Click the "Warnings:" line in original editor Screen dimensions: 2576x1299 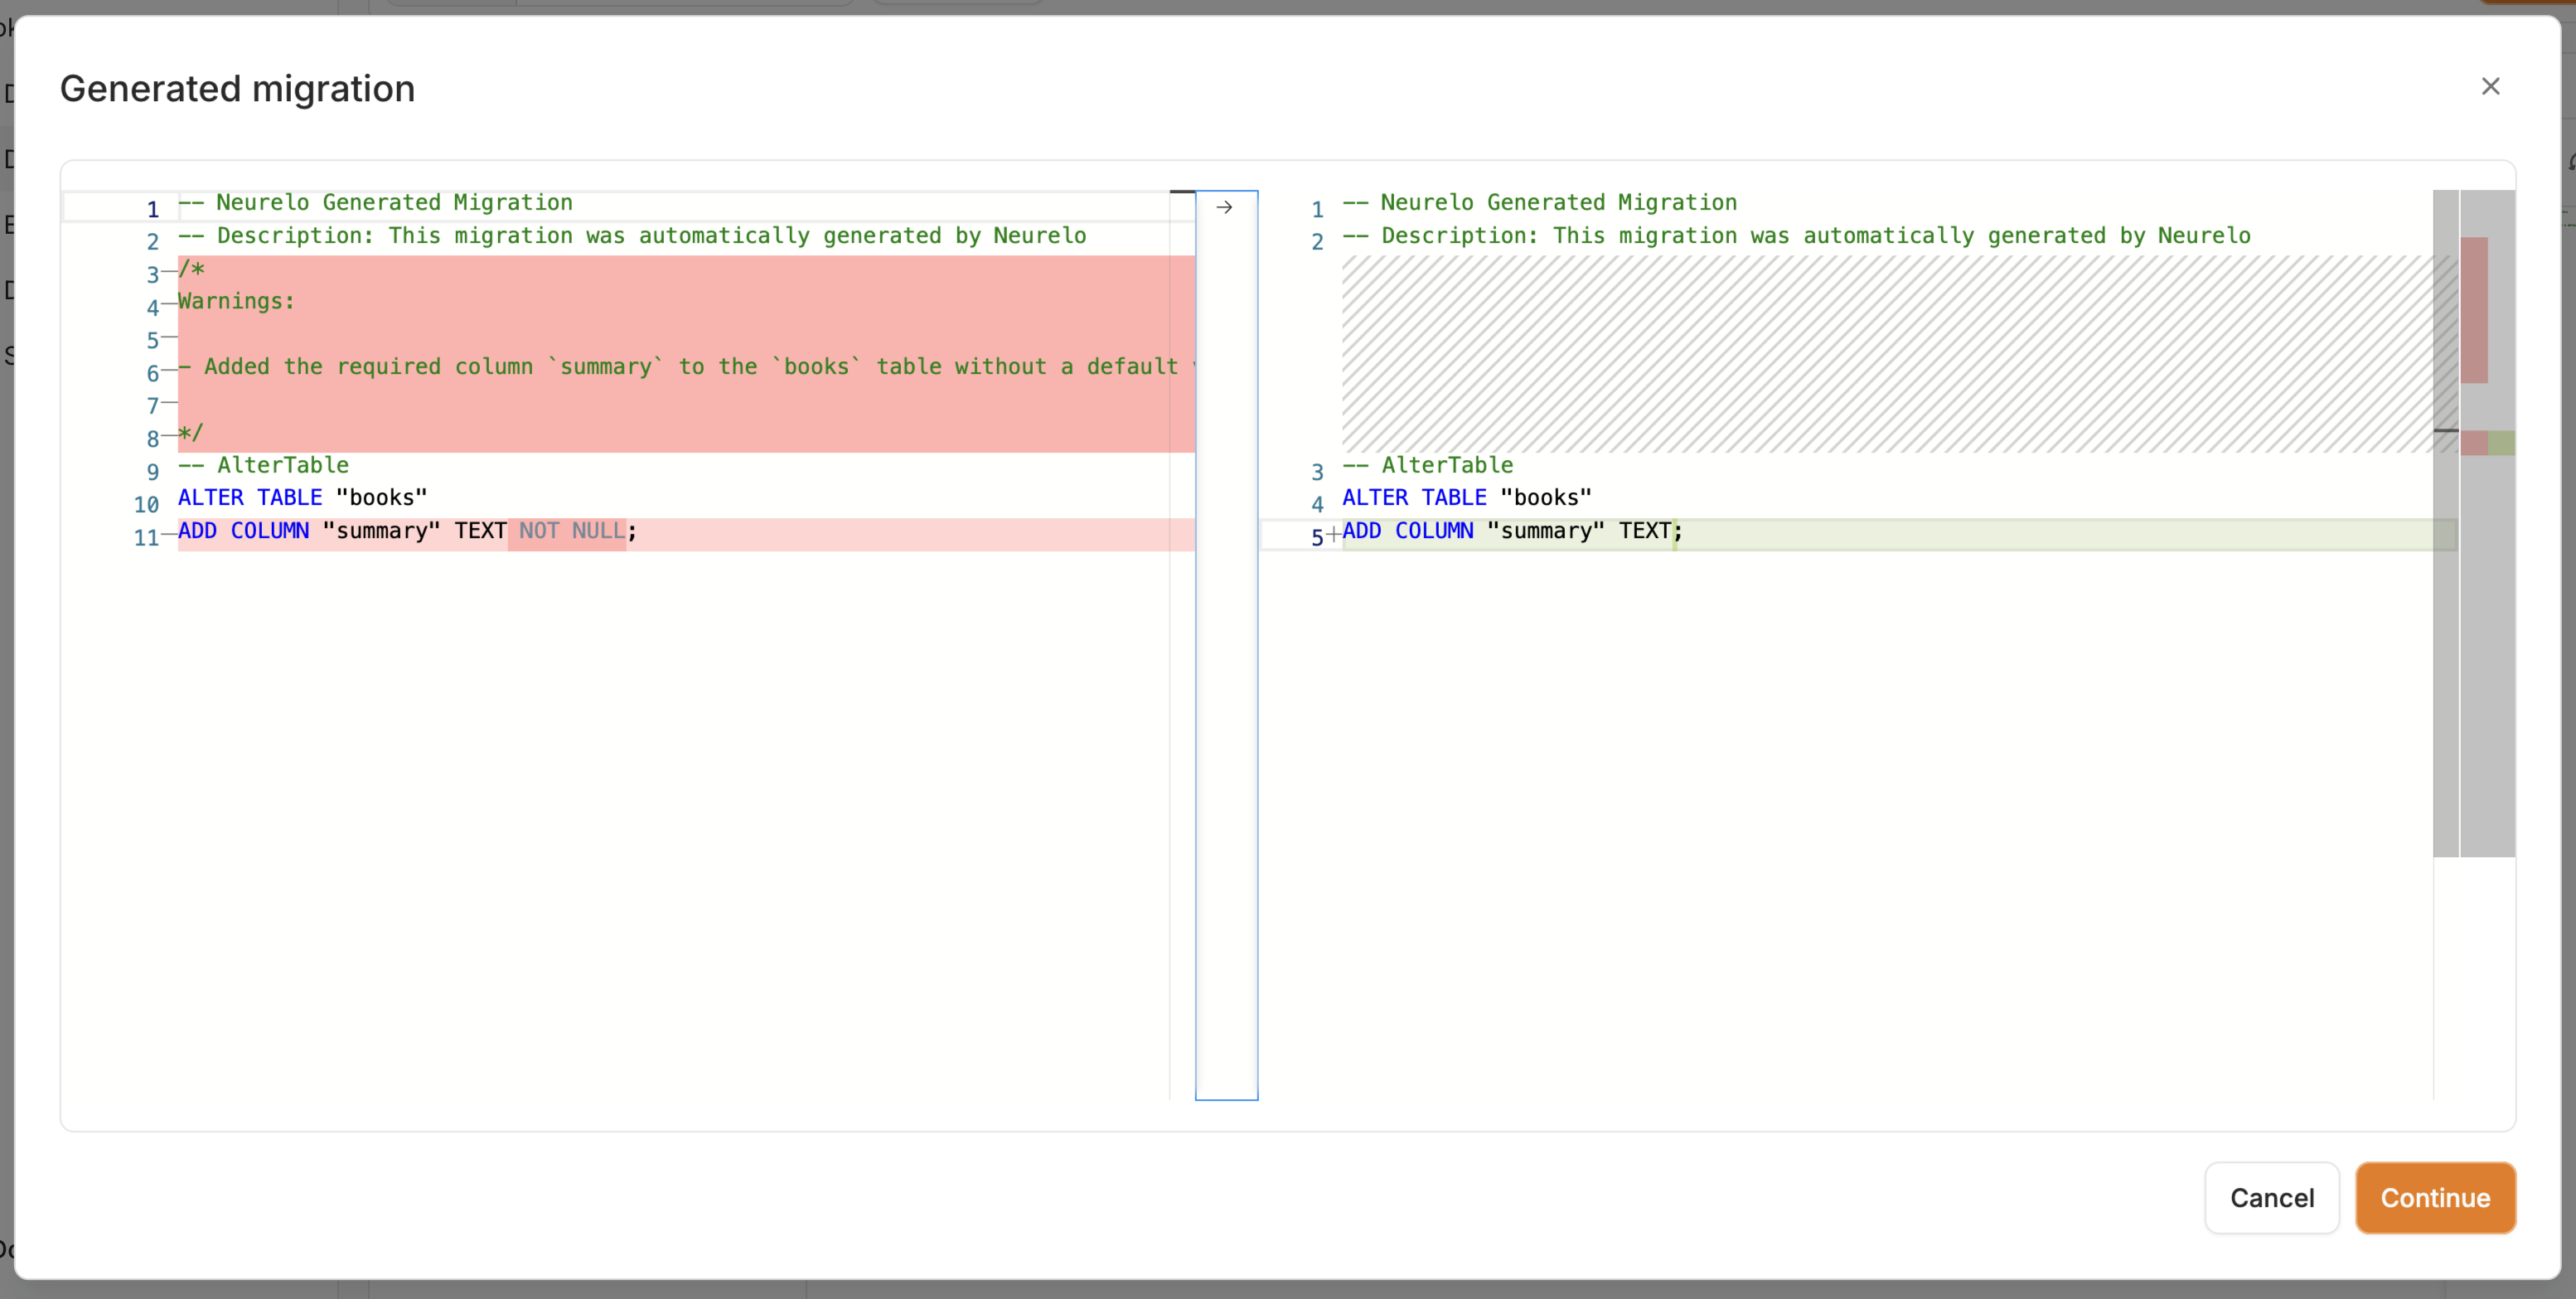[237, 301]
